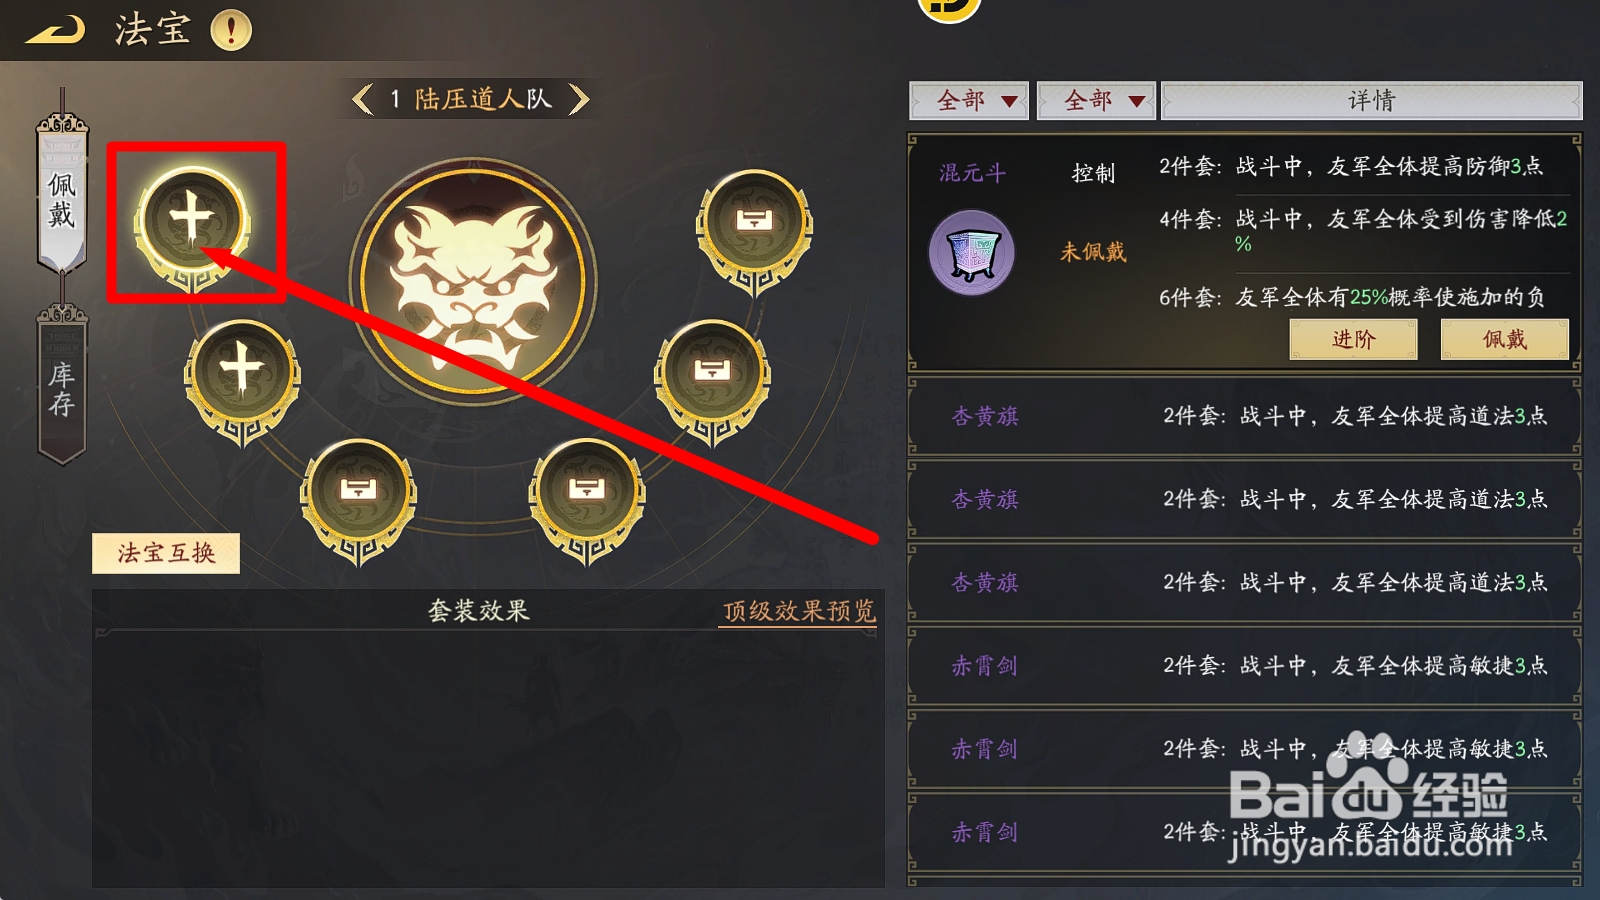Image resolution: width=1600 pixels, height=900 pixels.
Task: Open the exclamation info icon
Action: [x=231, y=30]
